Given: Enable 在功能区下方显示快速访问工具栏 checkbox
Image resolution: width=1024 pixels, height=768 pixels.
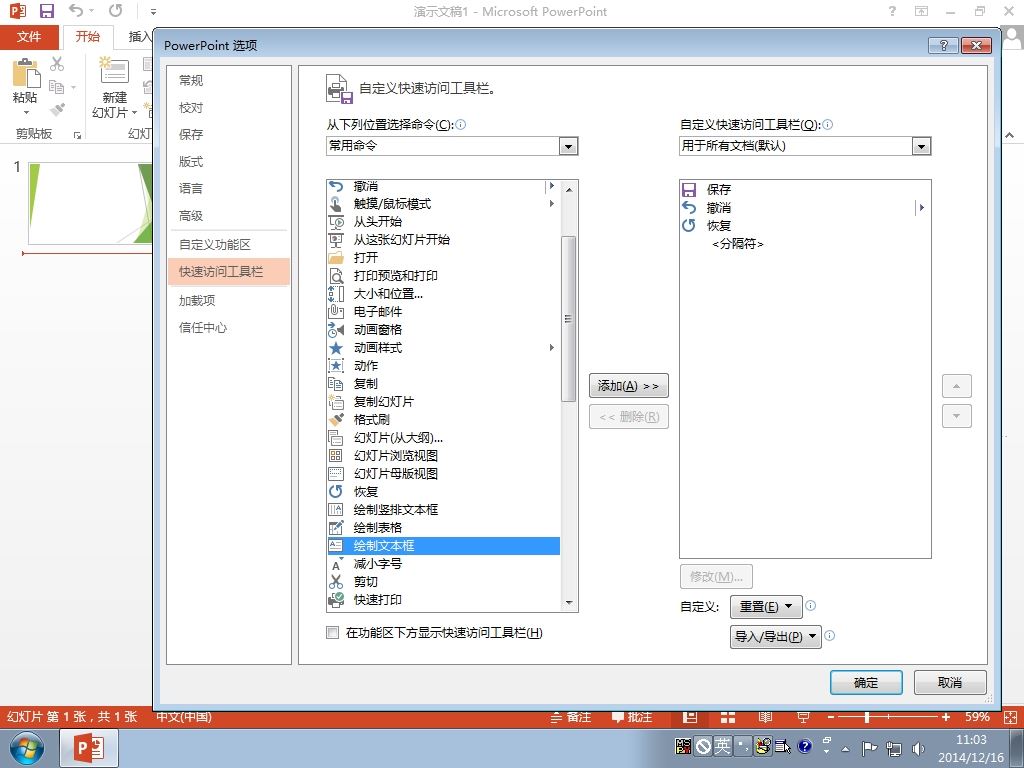Looking at the screenshot, I should click(x=332, y=632).
